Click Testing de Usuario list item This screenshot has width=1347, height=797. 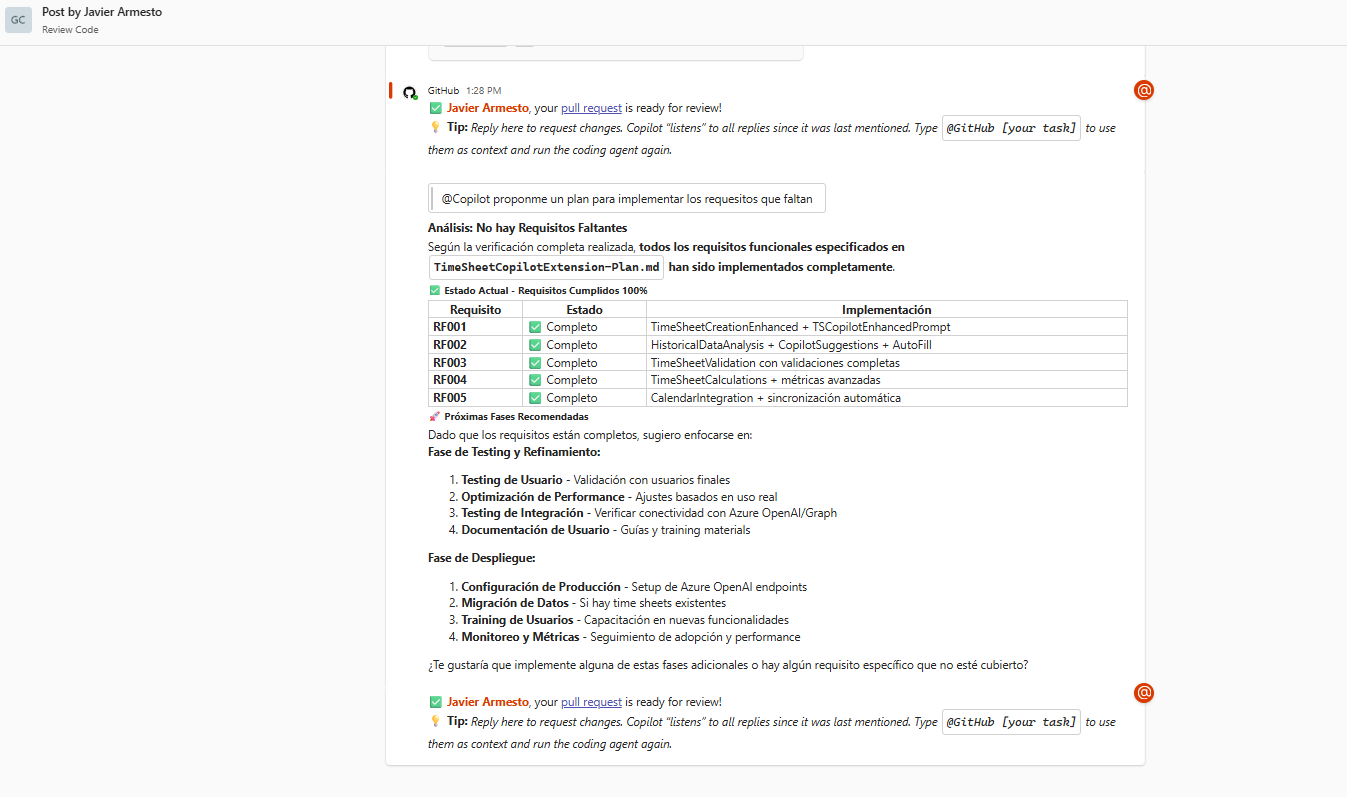596,480
